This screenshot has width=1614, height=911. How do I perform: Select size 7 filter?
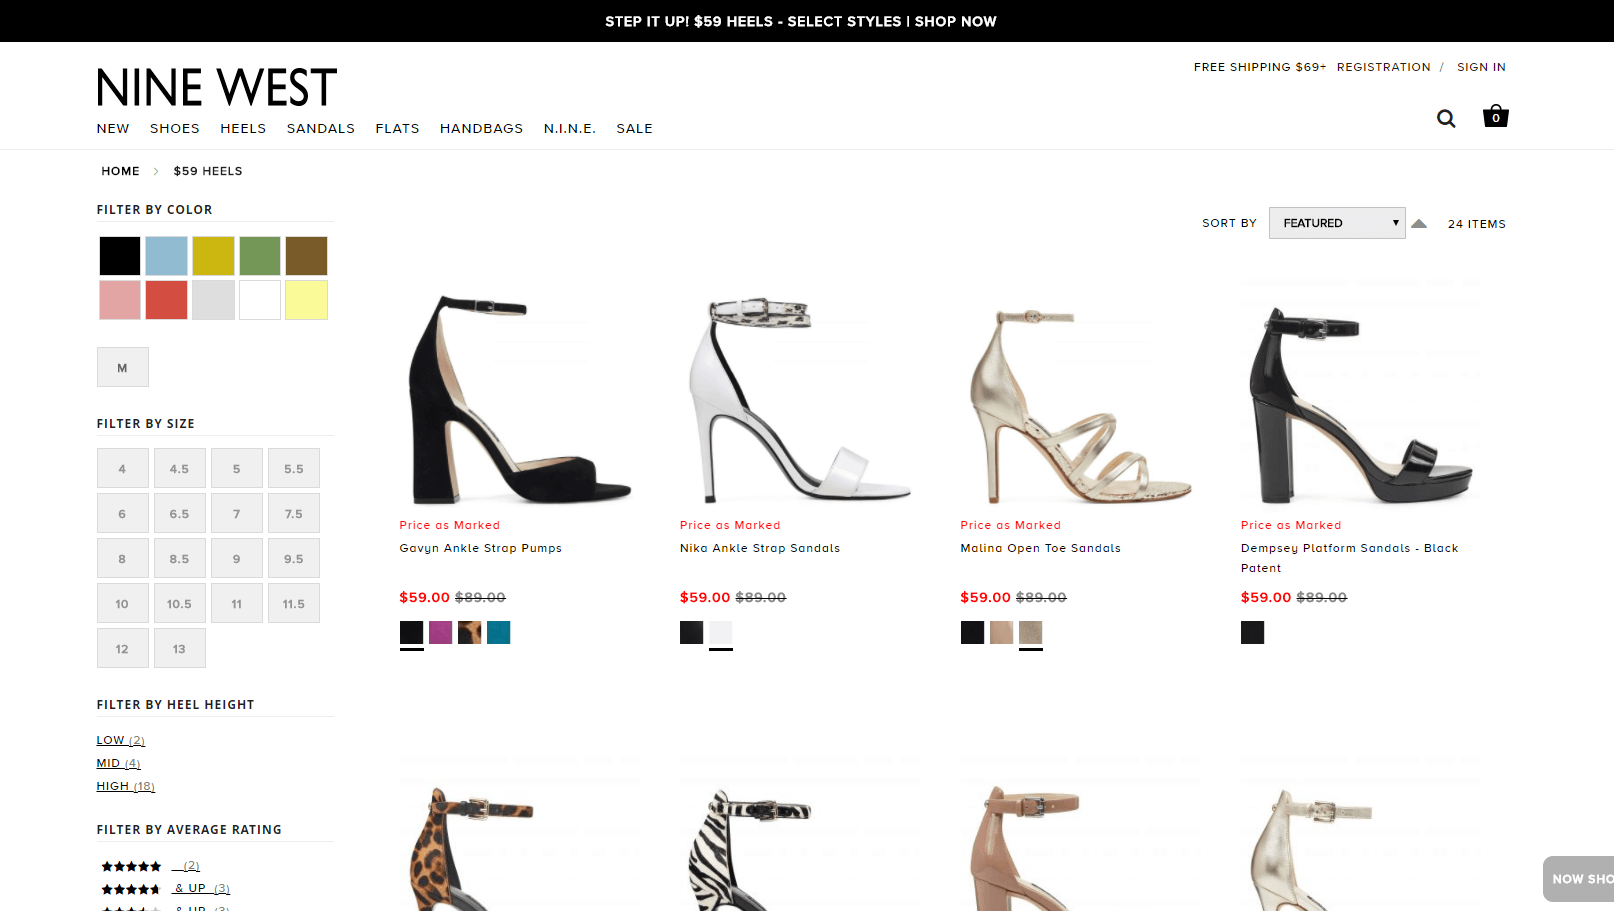tap(237, 513)
